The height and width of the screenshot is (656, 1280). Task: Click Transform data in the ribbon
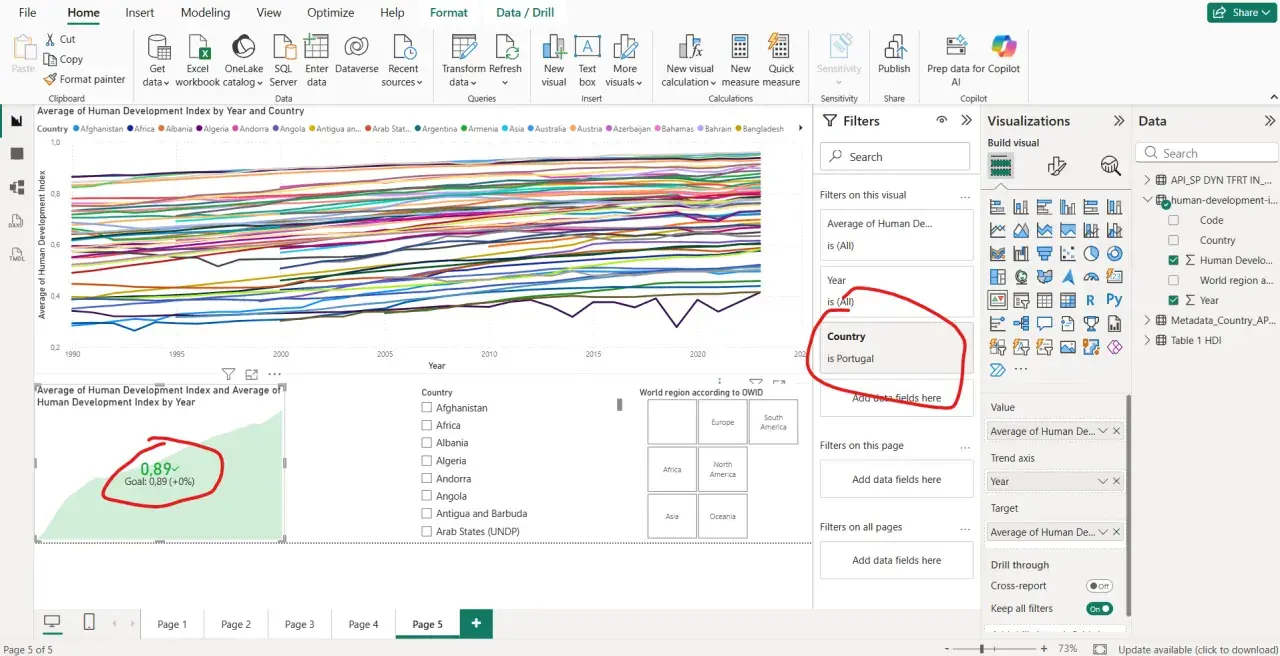click(463, 59)
